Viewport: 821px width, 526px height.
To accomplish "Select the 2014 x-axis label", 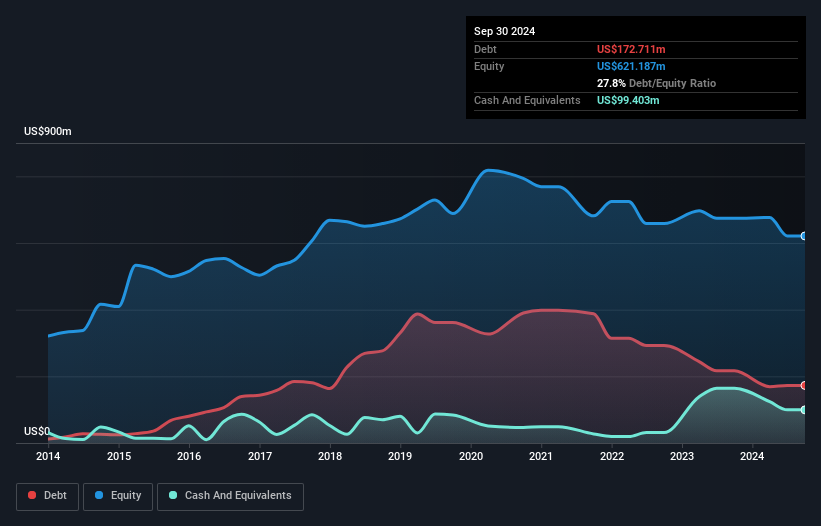I will click(x=48, y=456).
